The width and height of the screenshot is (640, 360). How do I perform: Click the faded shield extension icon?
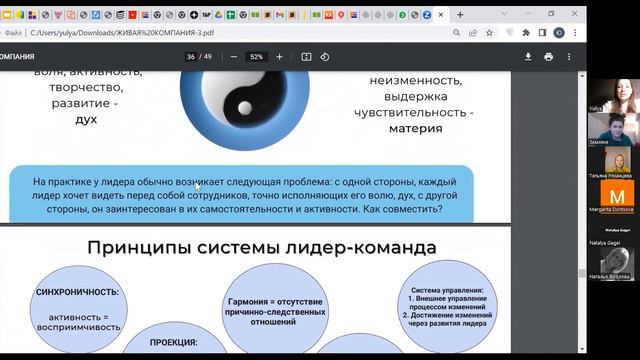click(509, 33)
